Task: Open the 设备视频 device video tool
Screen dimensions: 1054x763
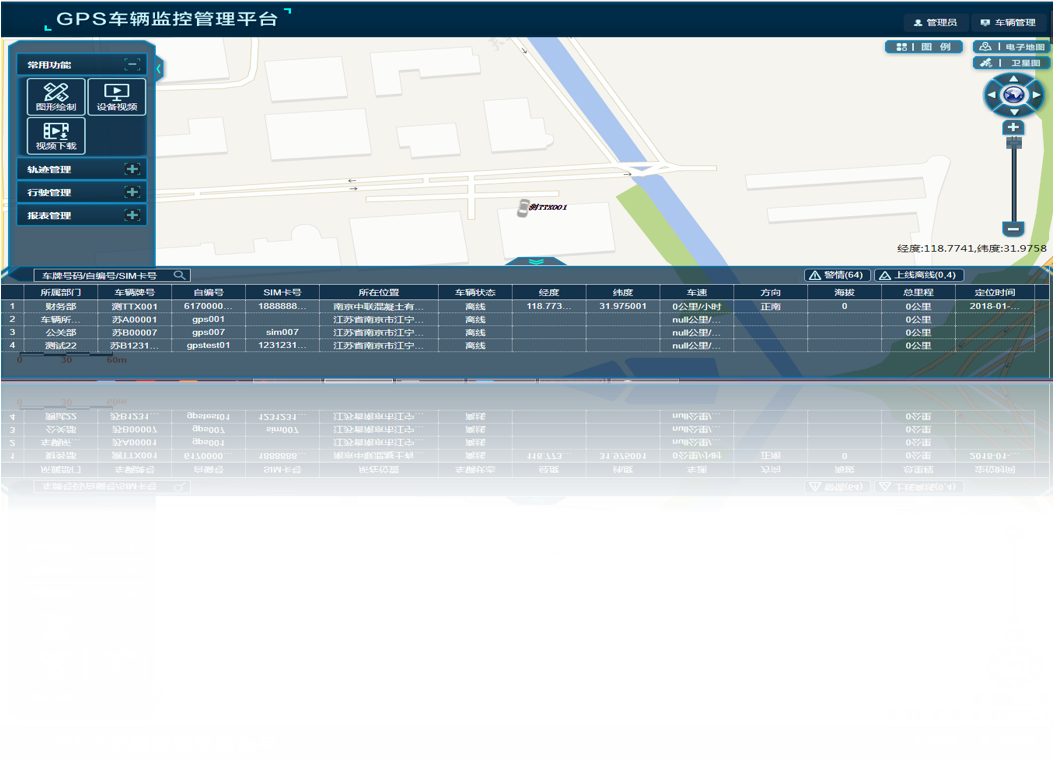Action: coord(117,97)
